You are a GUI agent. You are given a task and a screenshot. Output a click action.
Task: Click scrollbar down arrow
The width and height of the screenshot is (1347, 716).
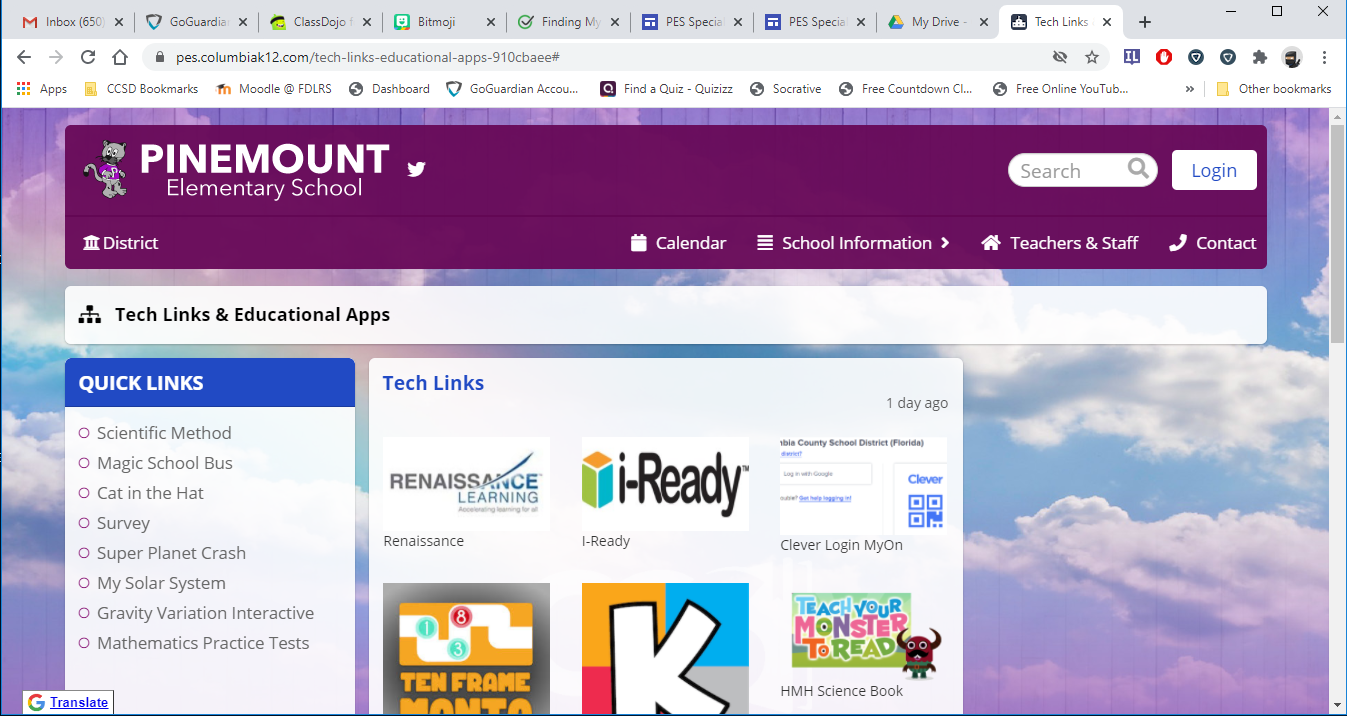(1338, 706)
